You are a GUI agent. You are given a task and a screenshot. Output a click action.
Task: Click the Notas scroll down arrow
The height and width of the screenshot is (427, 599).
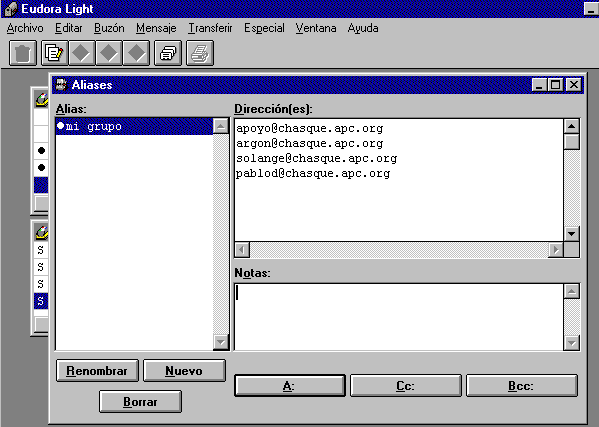coord(571,343)
